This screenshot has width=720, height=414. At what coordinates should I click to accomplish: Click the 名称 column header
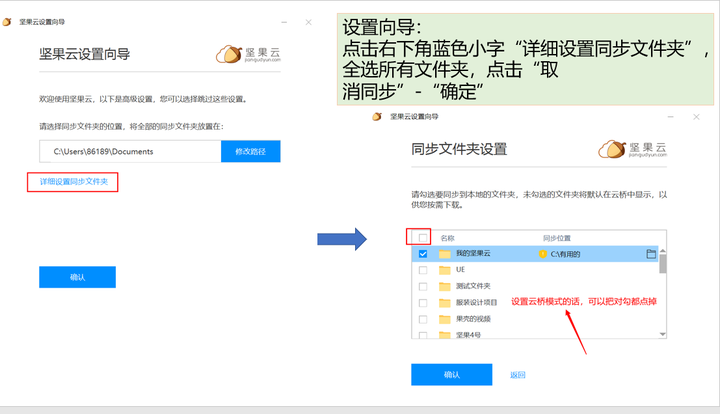pos(447,238)
